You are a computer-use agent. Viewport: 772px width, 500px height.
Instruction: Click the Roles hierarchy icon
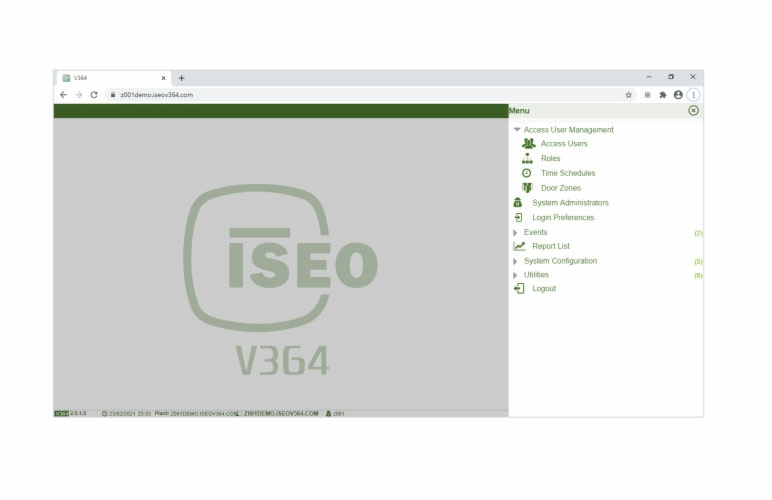pyautogui.click(x=527, y=158)
